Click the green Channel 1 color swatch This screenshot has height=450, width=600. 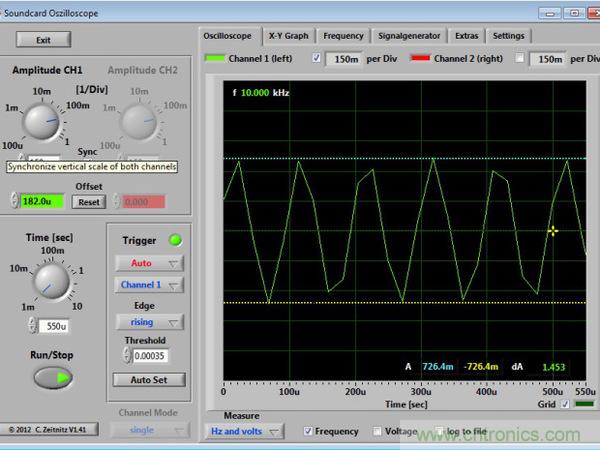click(215, 59)
